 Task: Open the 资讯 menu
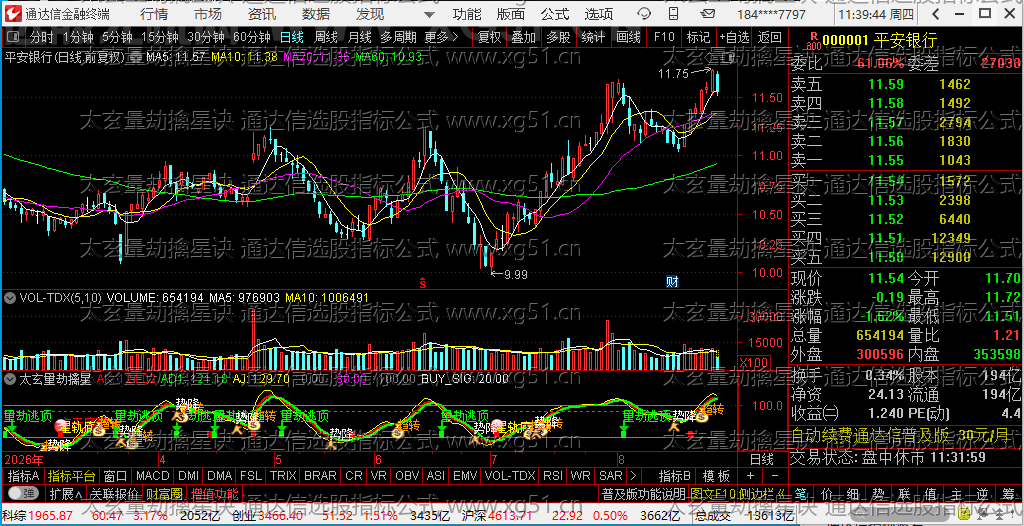pyautogui.click(x=262, y=14)
